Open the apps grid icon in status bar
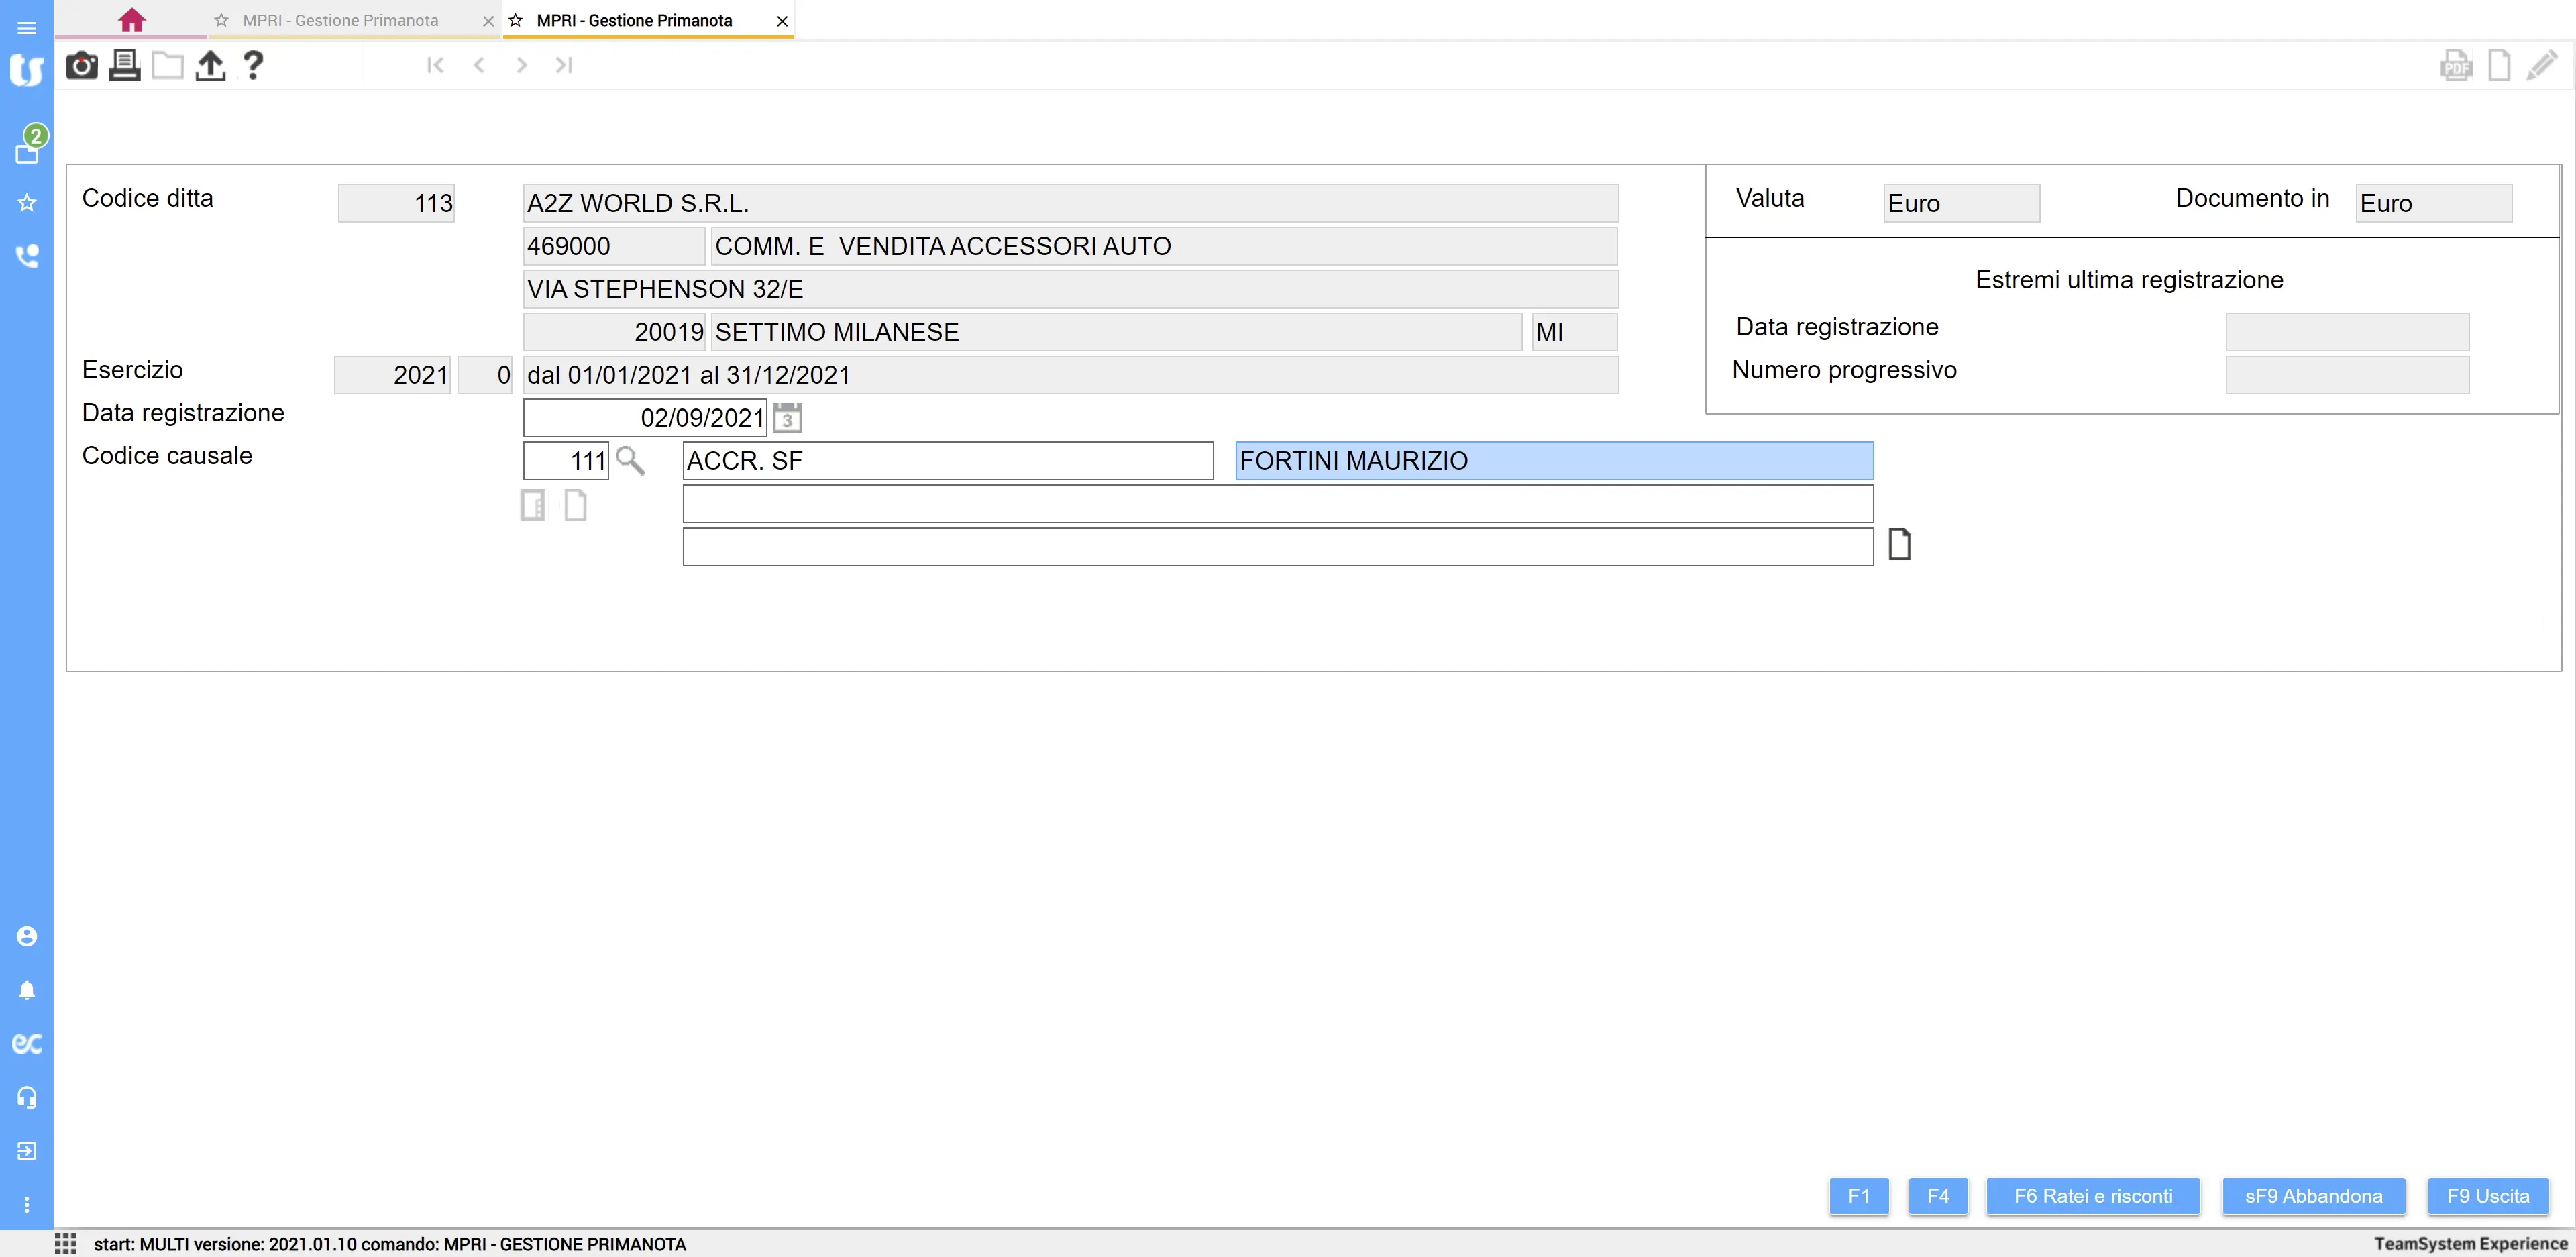Viewport: 2576px width, 1257px height. click(66, 1243)
